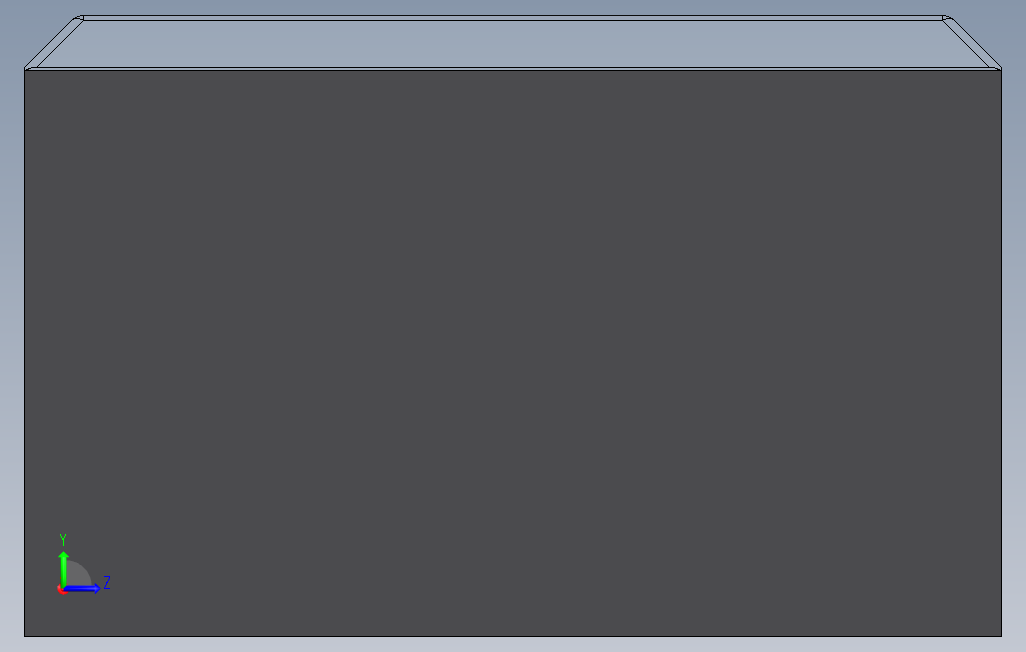Select the narrow back chamfer strip on top

[513, 18]
